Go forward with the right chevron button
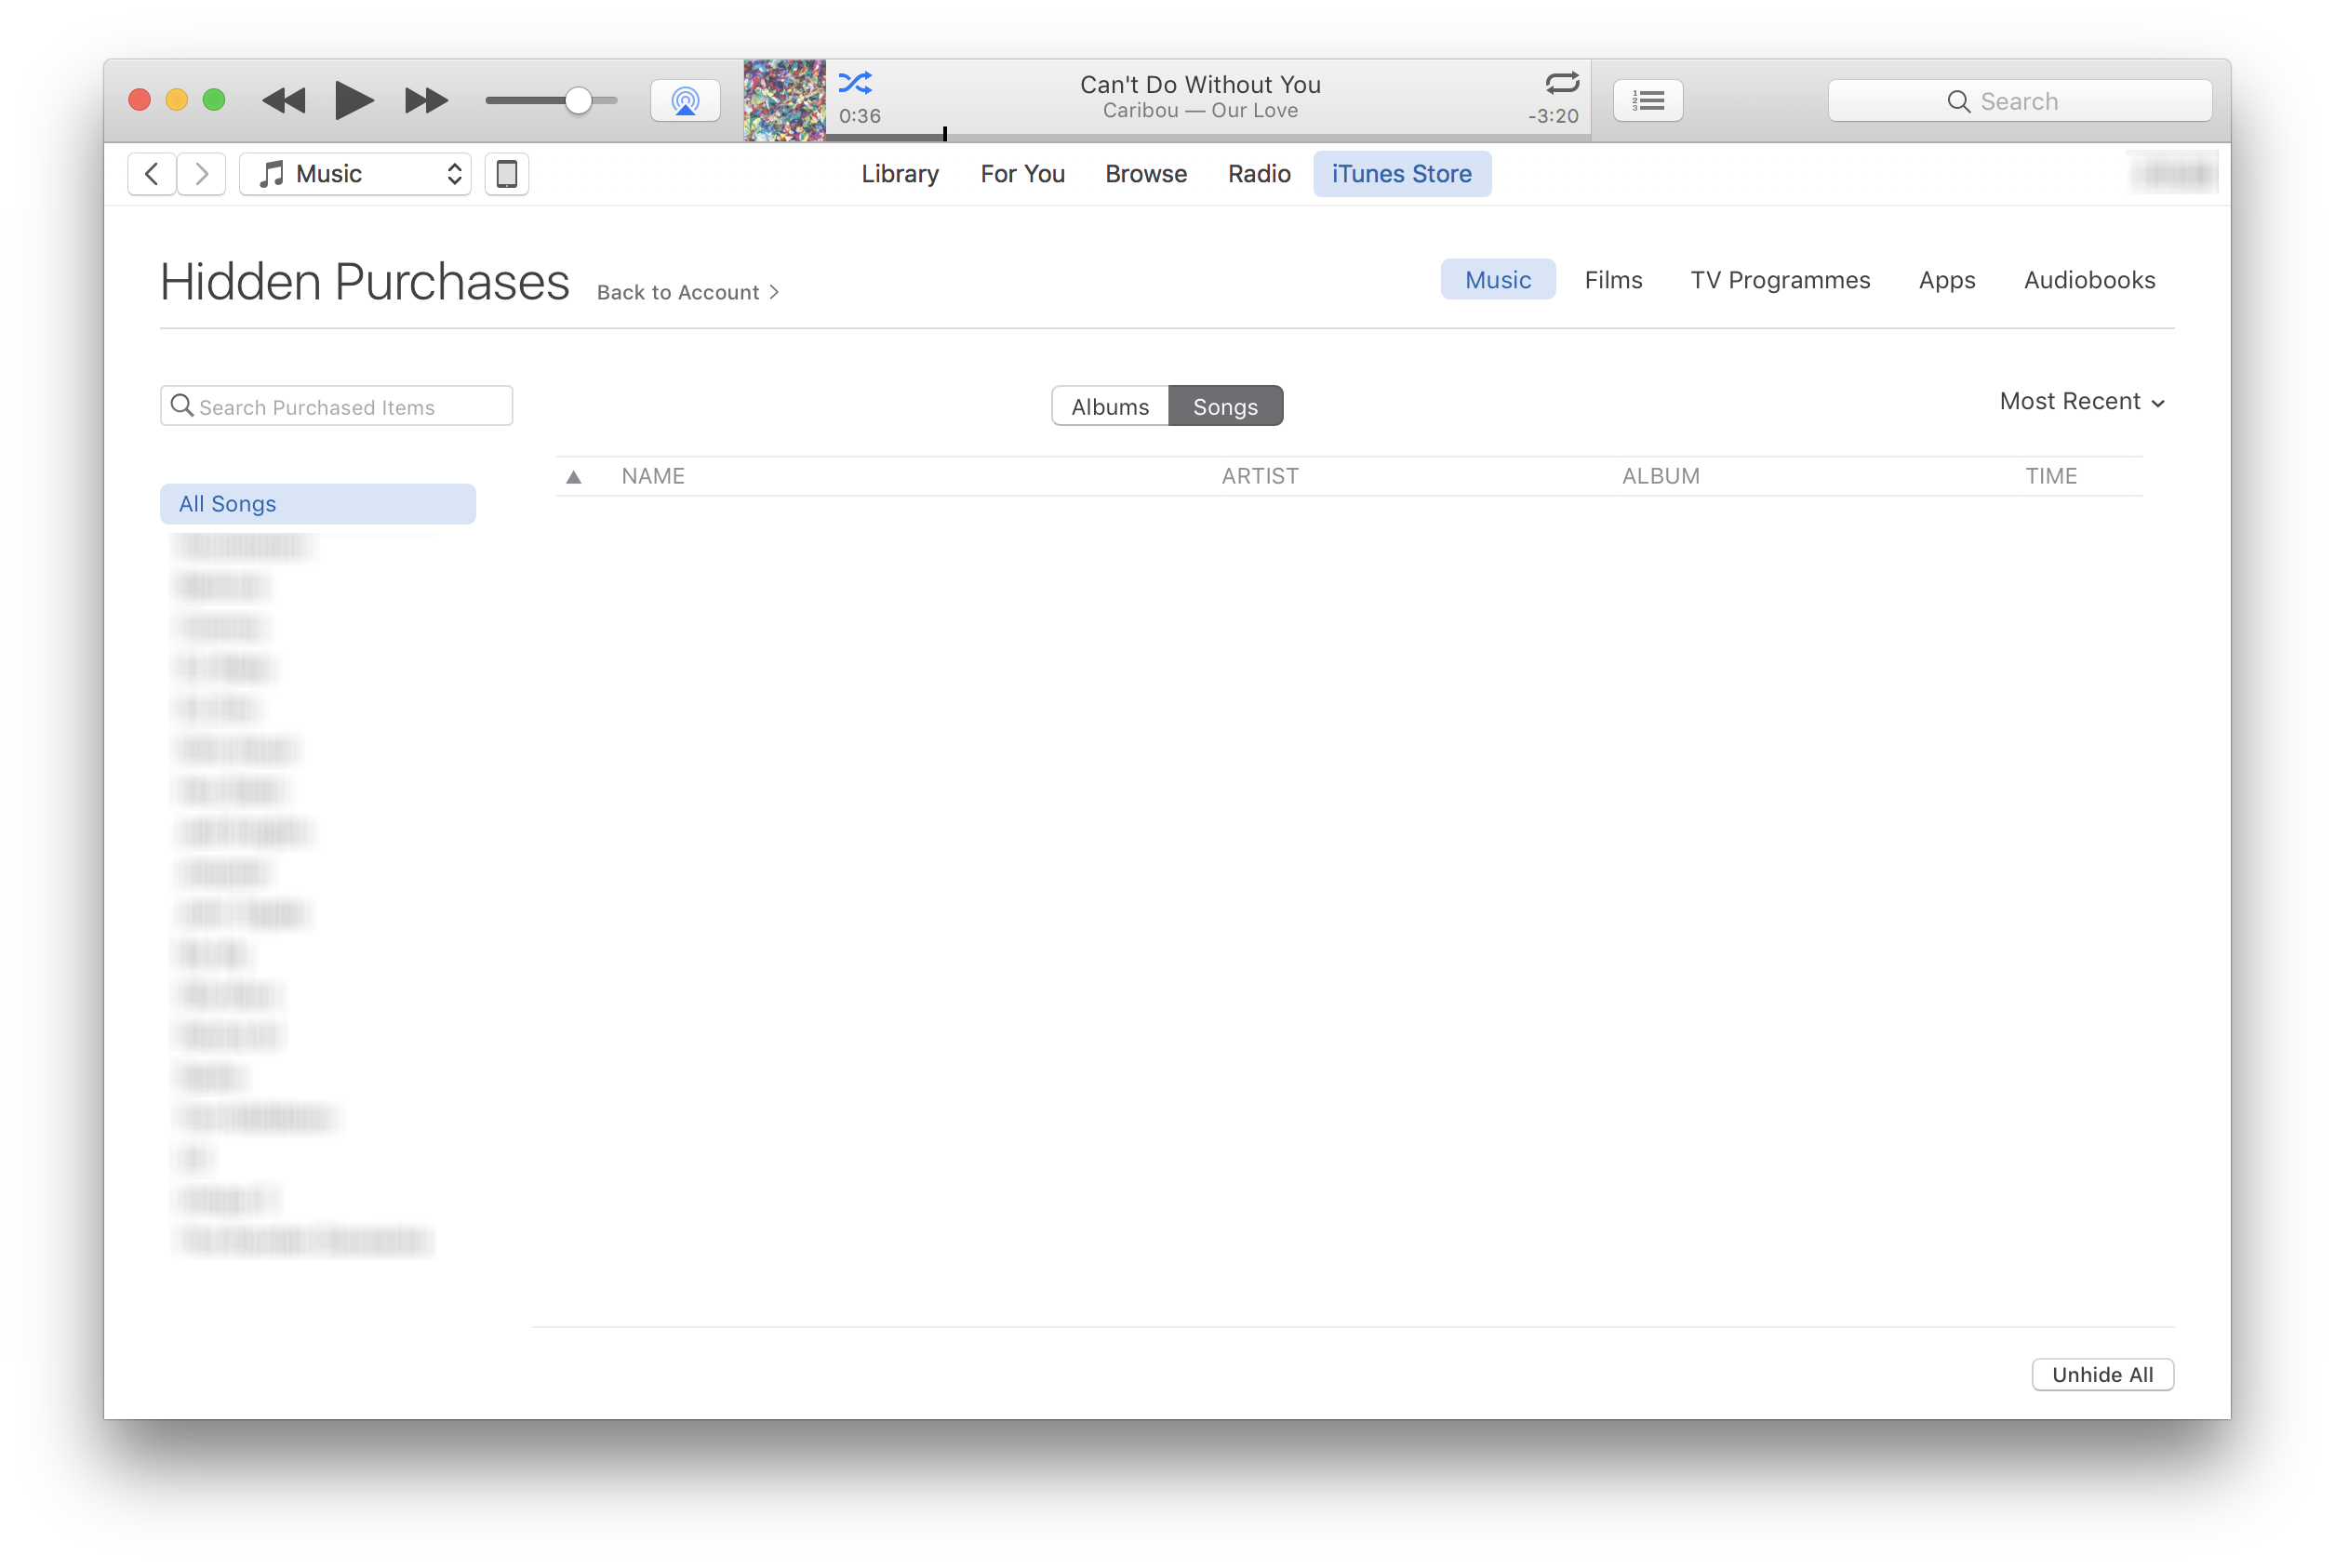 [201, 174]
